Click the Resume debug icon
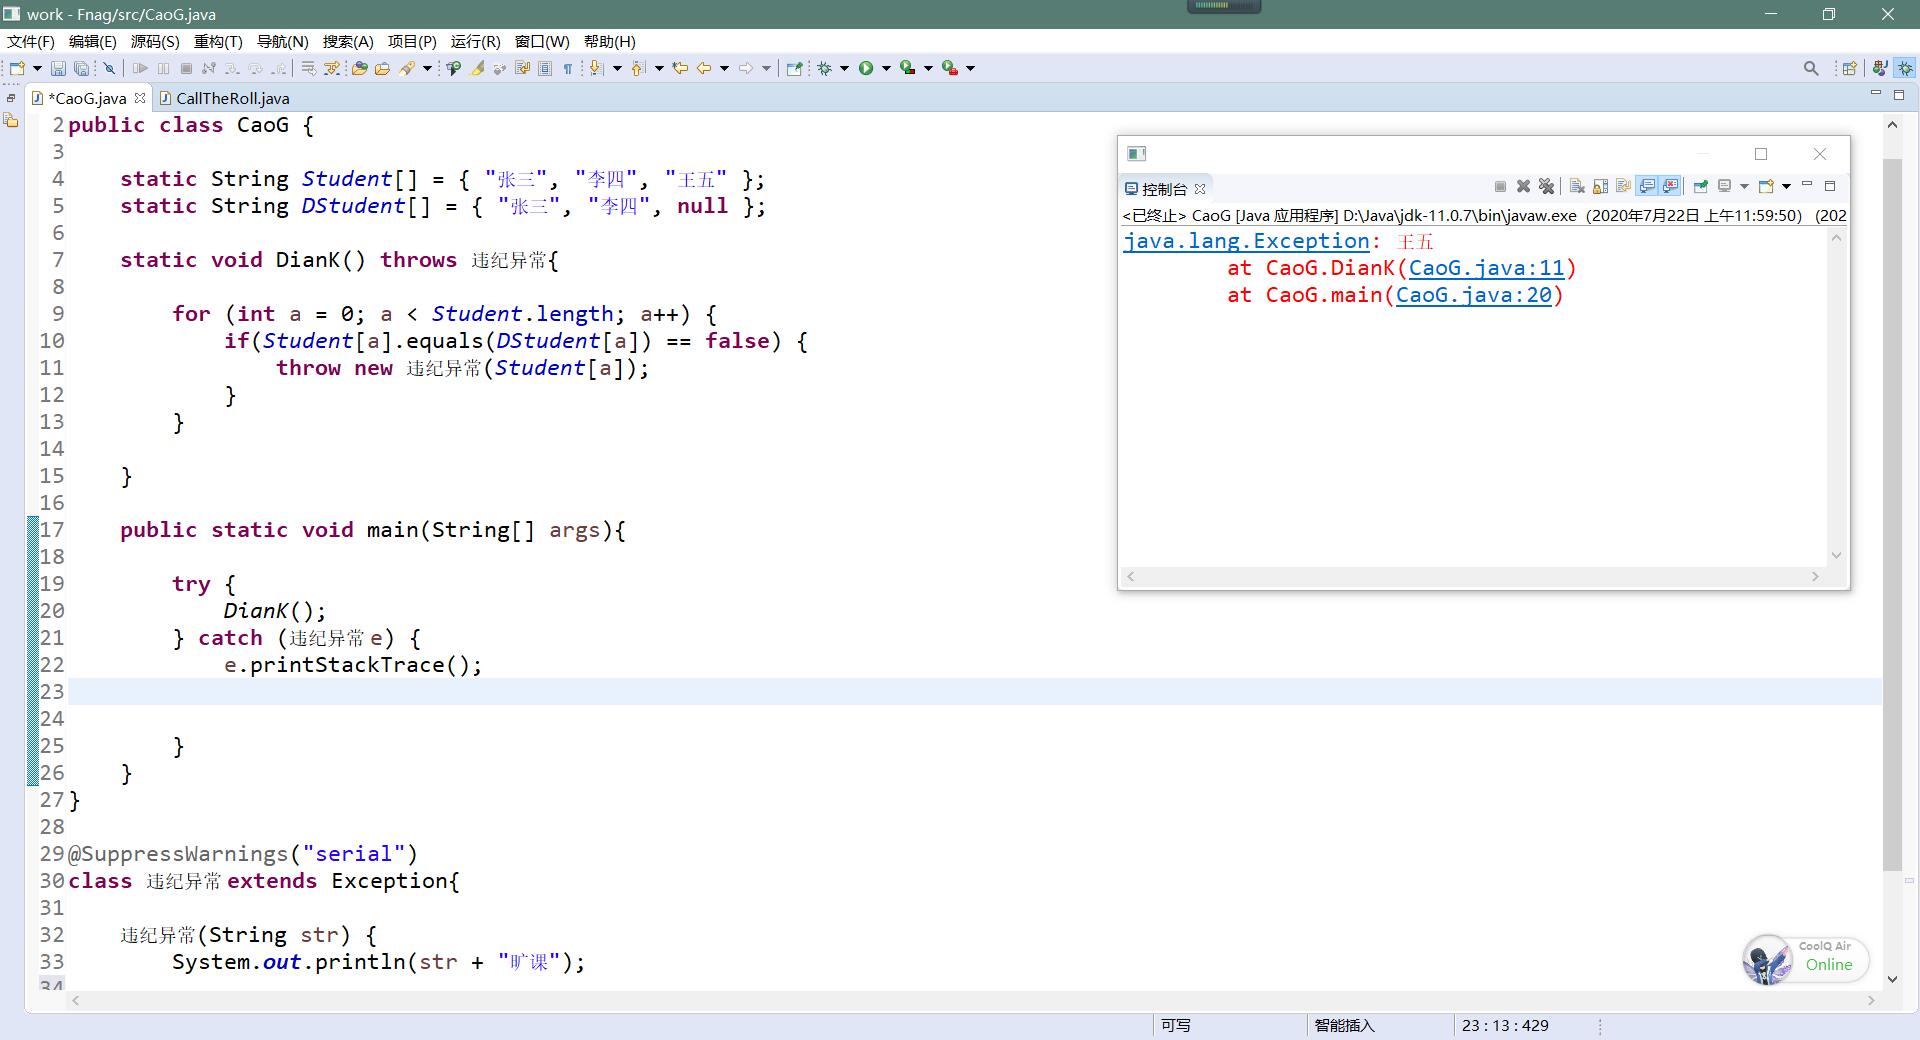The width and height of the screenshot is (1920, 1040). tap(140, 68)
